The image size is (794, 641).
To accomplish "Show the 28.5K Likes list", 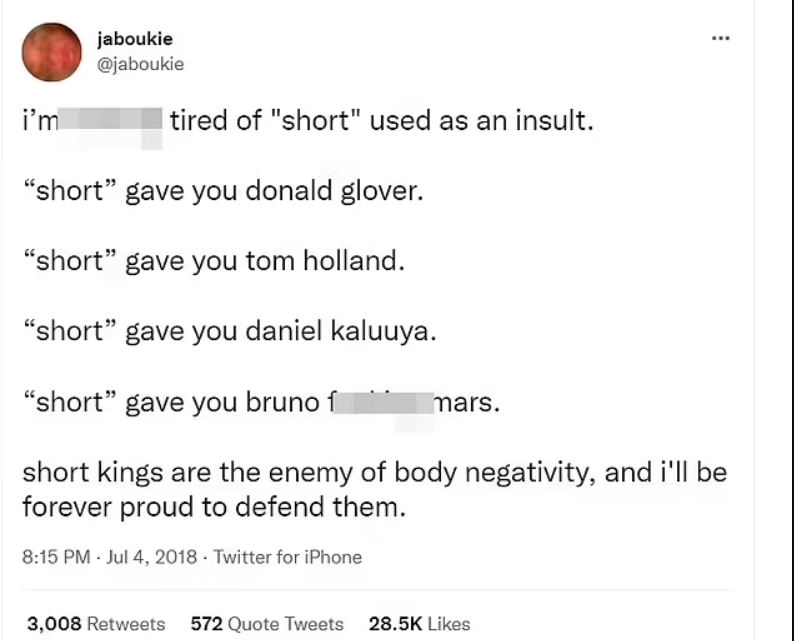I will [x=419, y=623].
